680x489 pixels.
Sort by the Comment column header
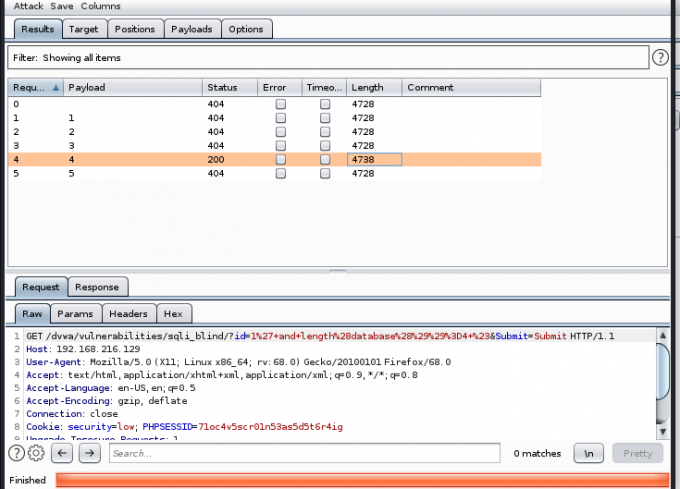[x=471, y=88]
